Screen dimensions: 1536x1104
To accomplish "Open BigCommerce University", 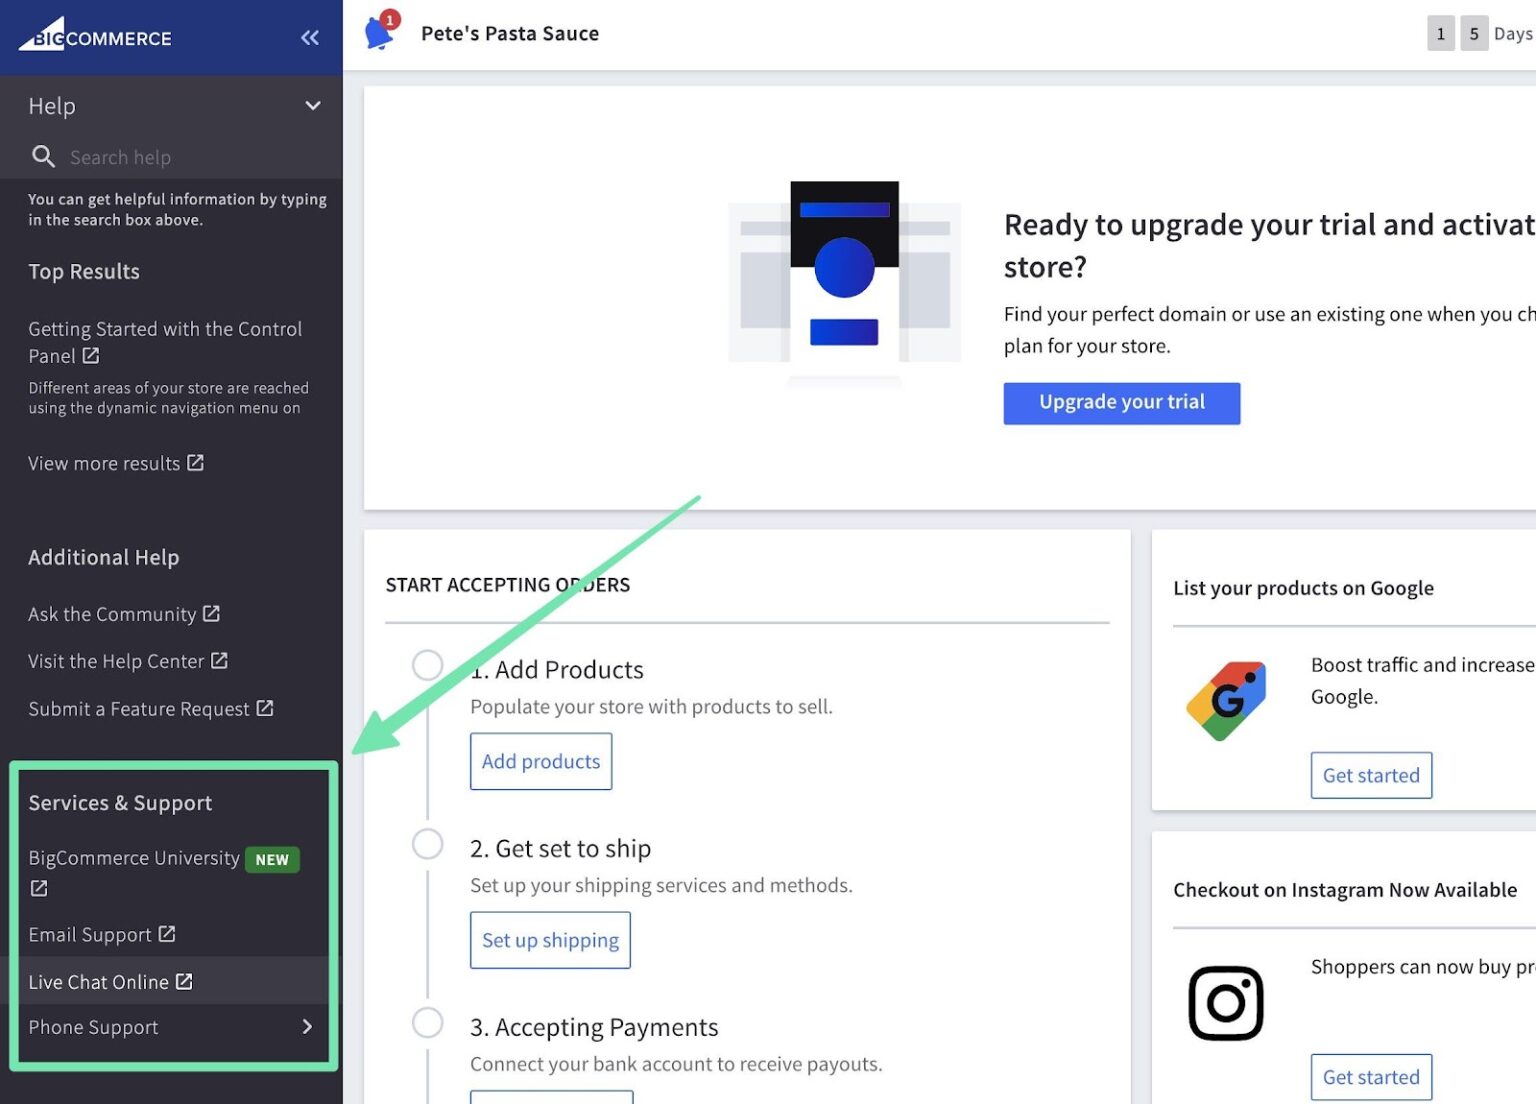I will click(x=134, y=858).
